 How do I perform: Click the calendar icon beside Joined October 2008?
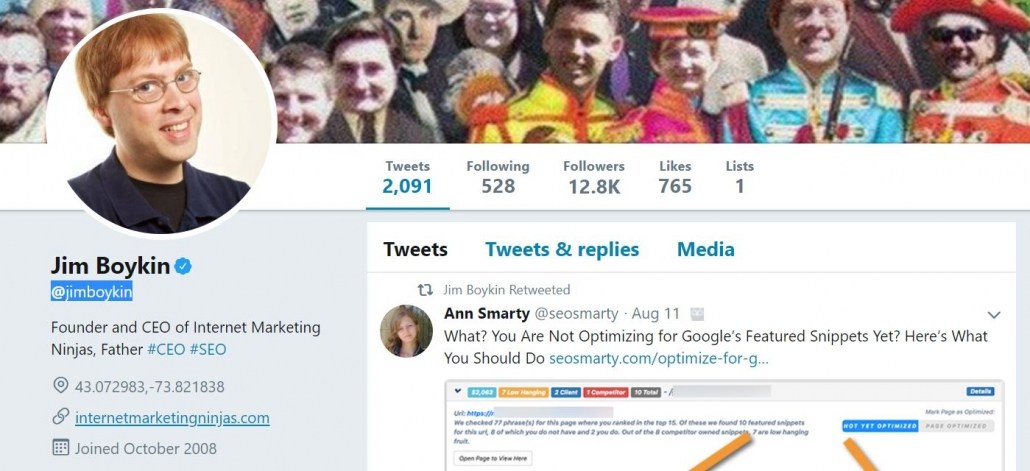click(x=61, y=448)
